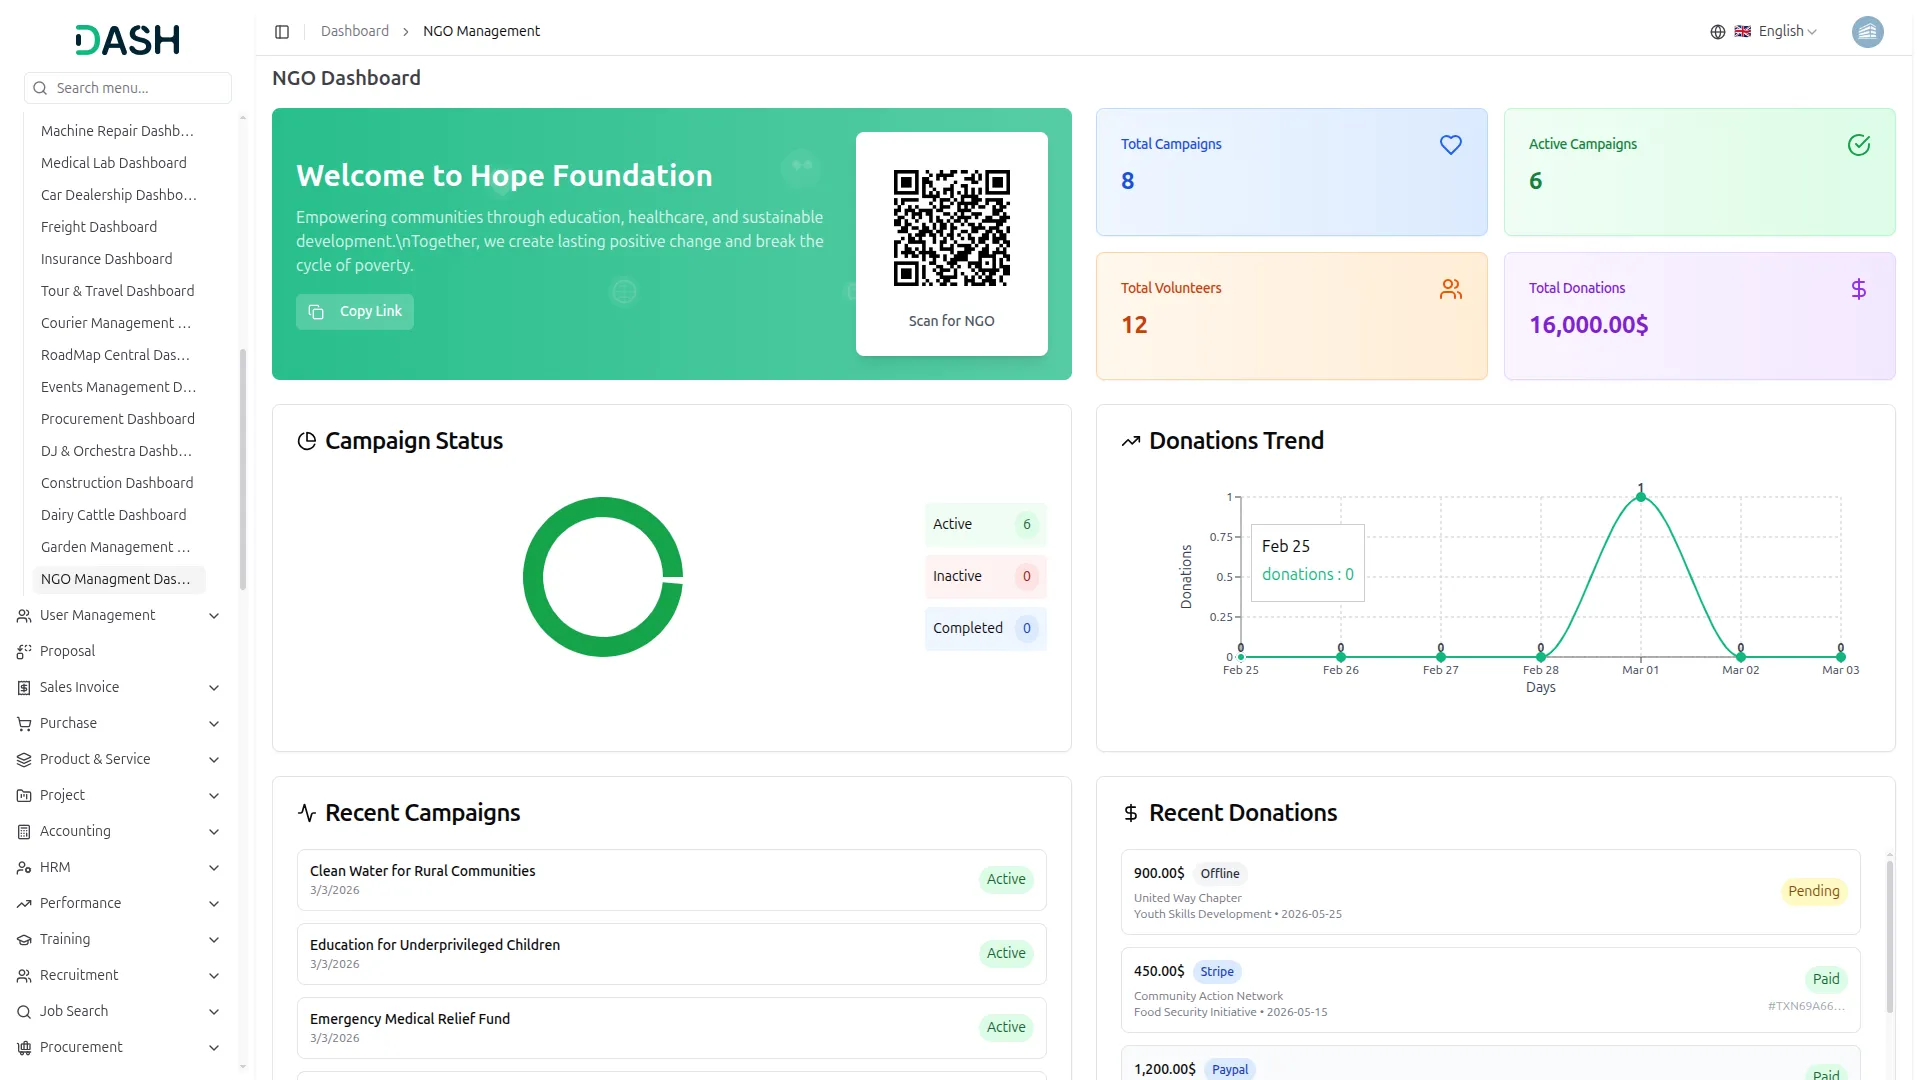Screen dimensions: 1920x1080
Task: Go to Dashboard breadcrumb link
Action: click(354, 32)
